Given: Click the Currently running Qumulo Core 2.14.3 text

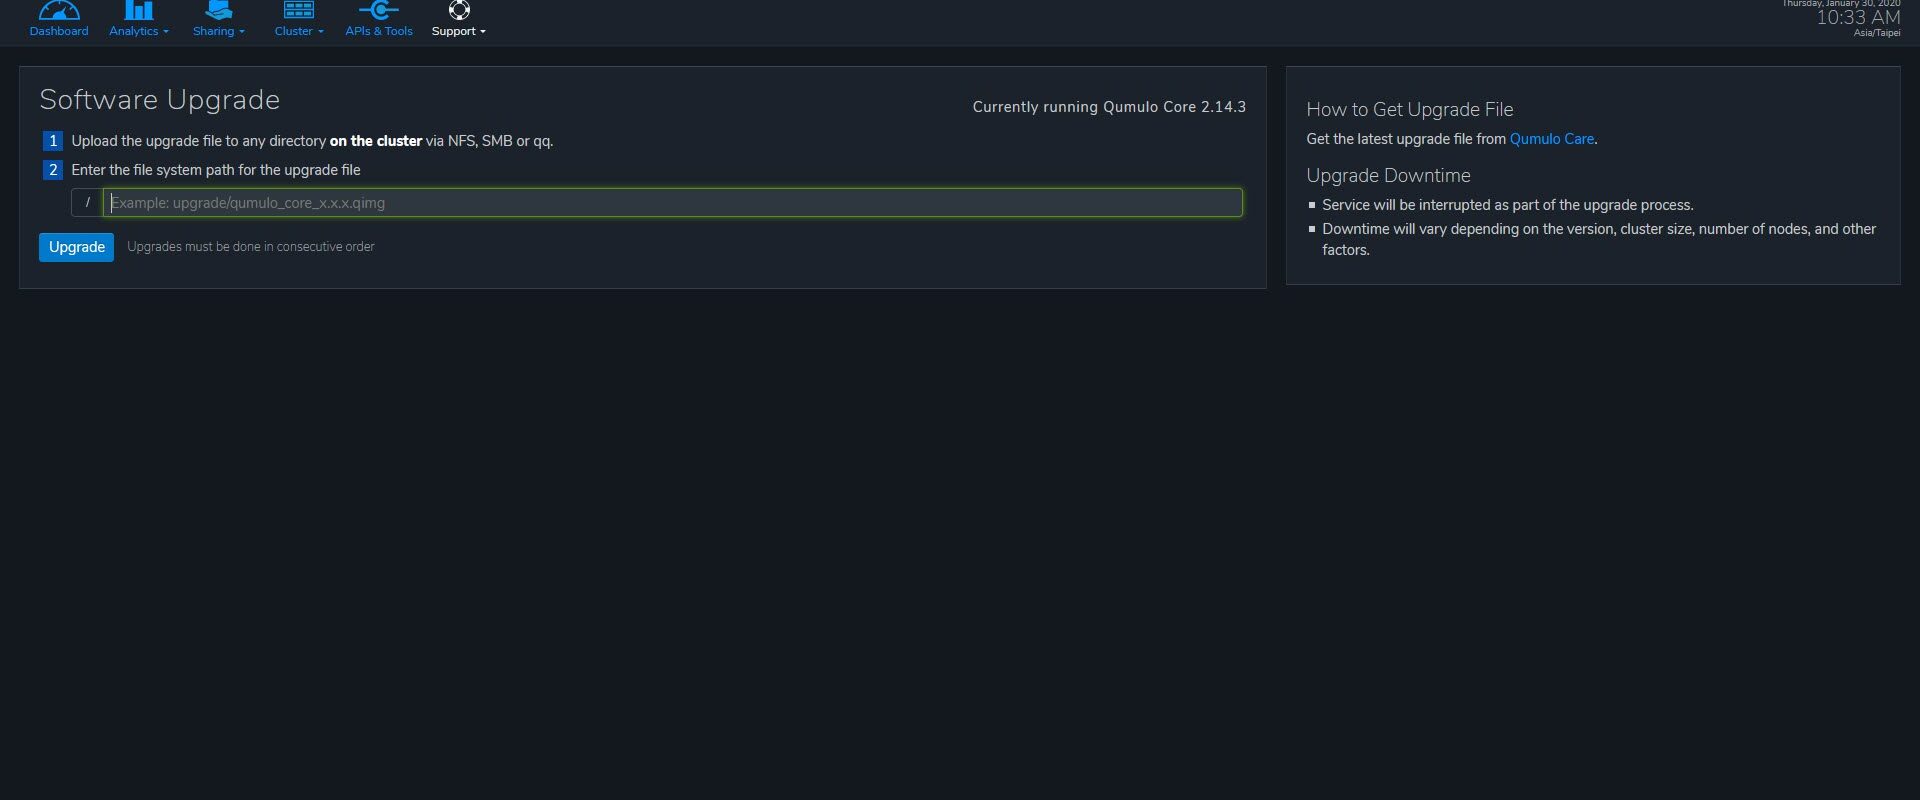Looking at the screenshot, I should [x=1109, y=107].
